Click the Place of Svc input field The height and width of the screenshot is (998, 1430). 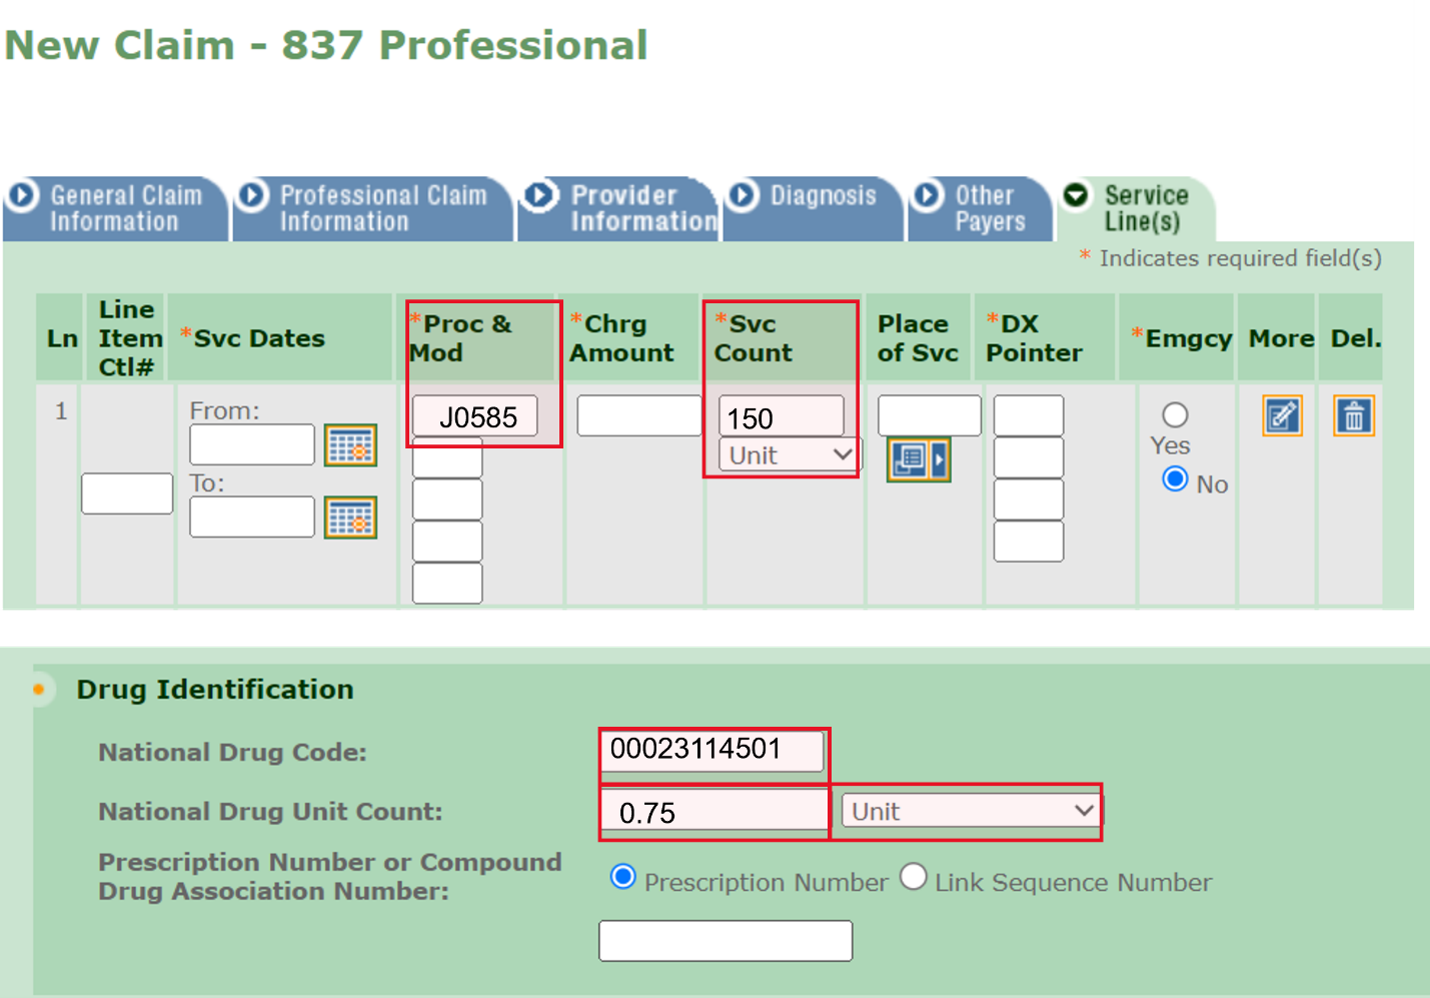929,415
